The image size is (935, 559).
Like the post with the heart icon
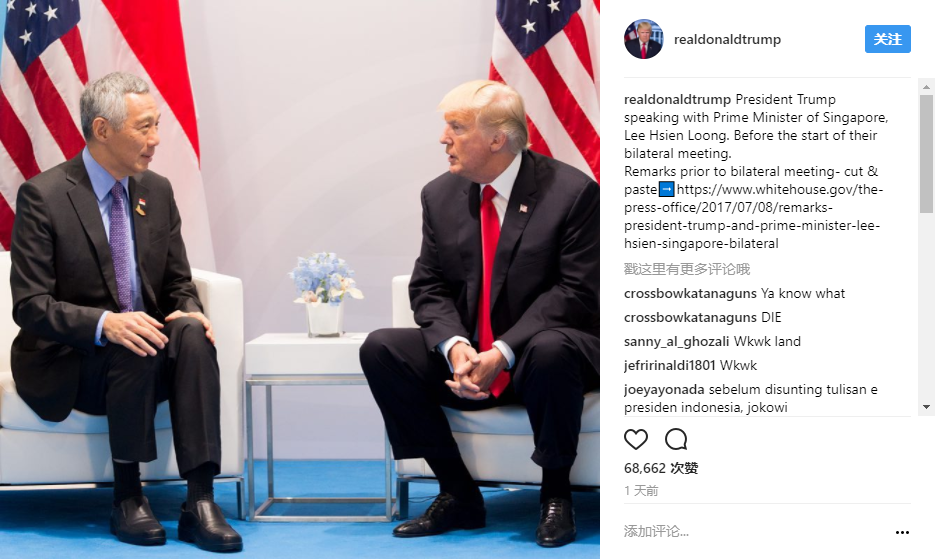[636, 439]
